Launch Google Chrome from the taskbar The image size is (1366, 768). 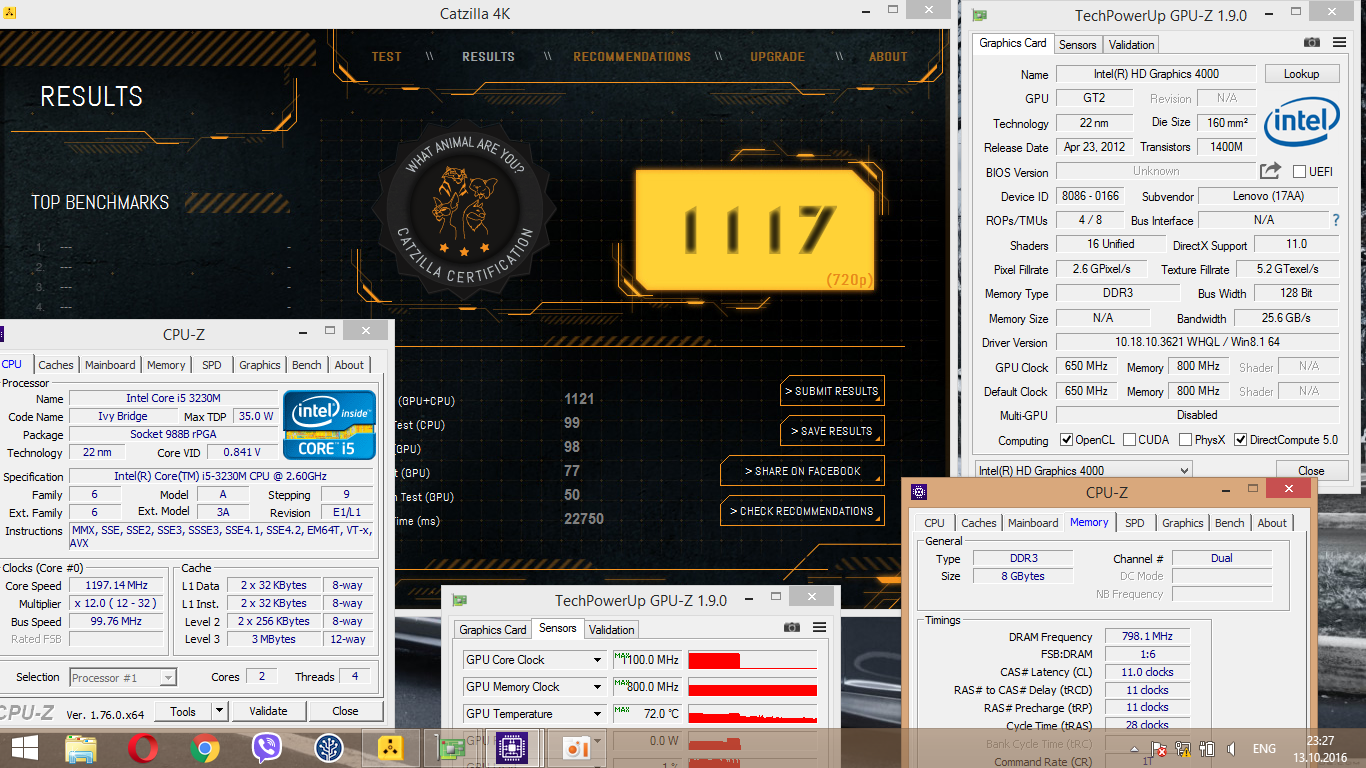tap(205, 748)
